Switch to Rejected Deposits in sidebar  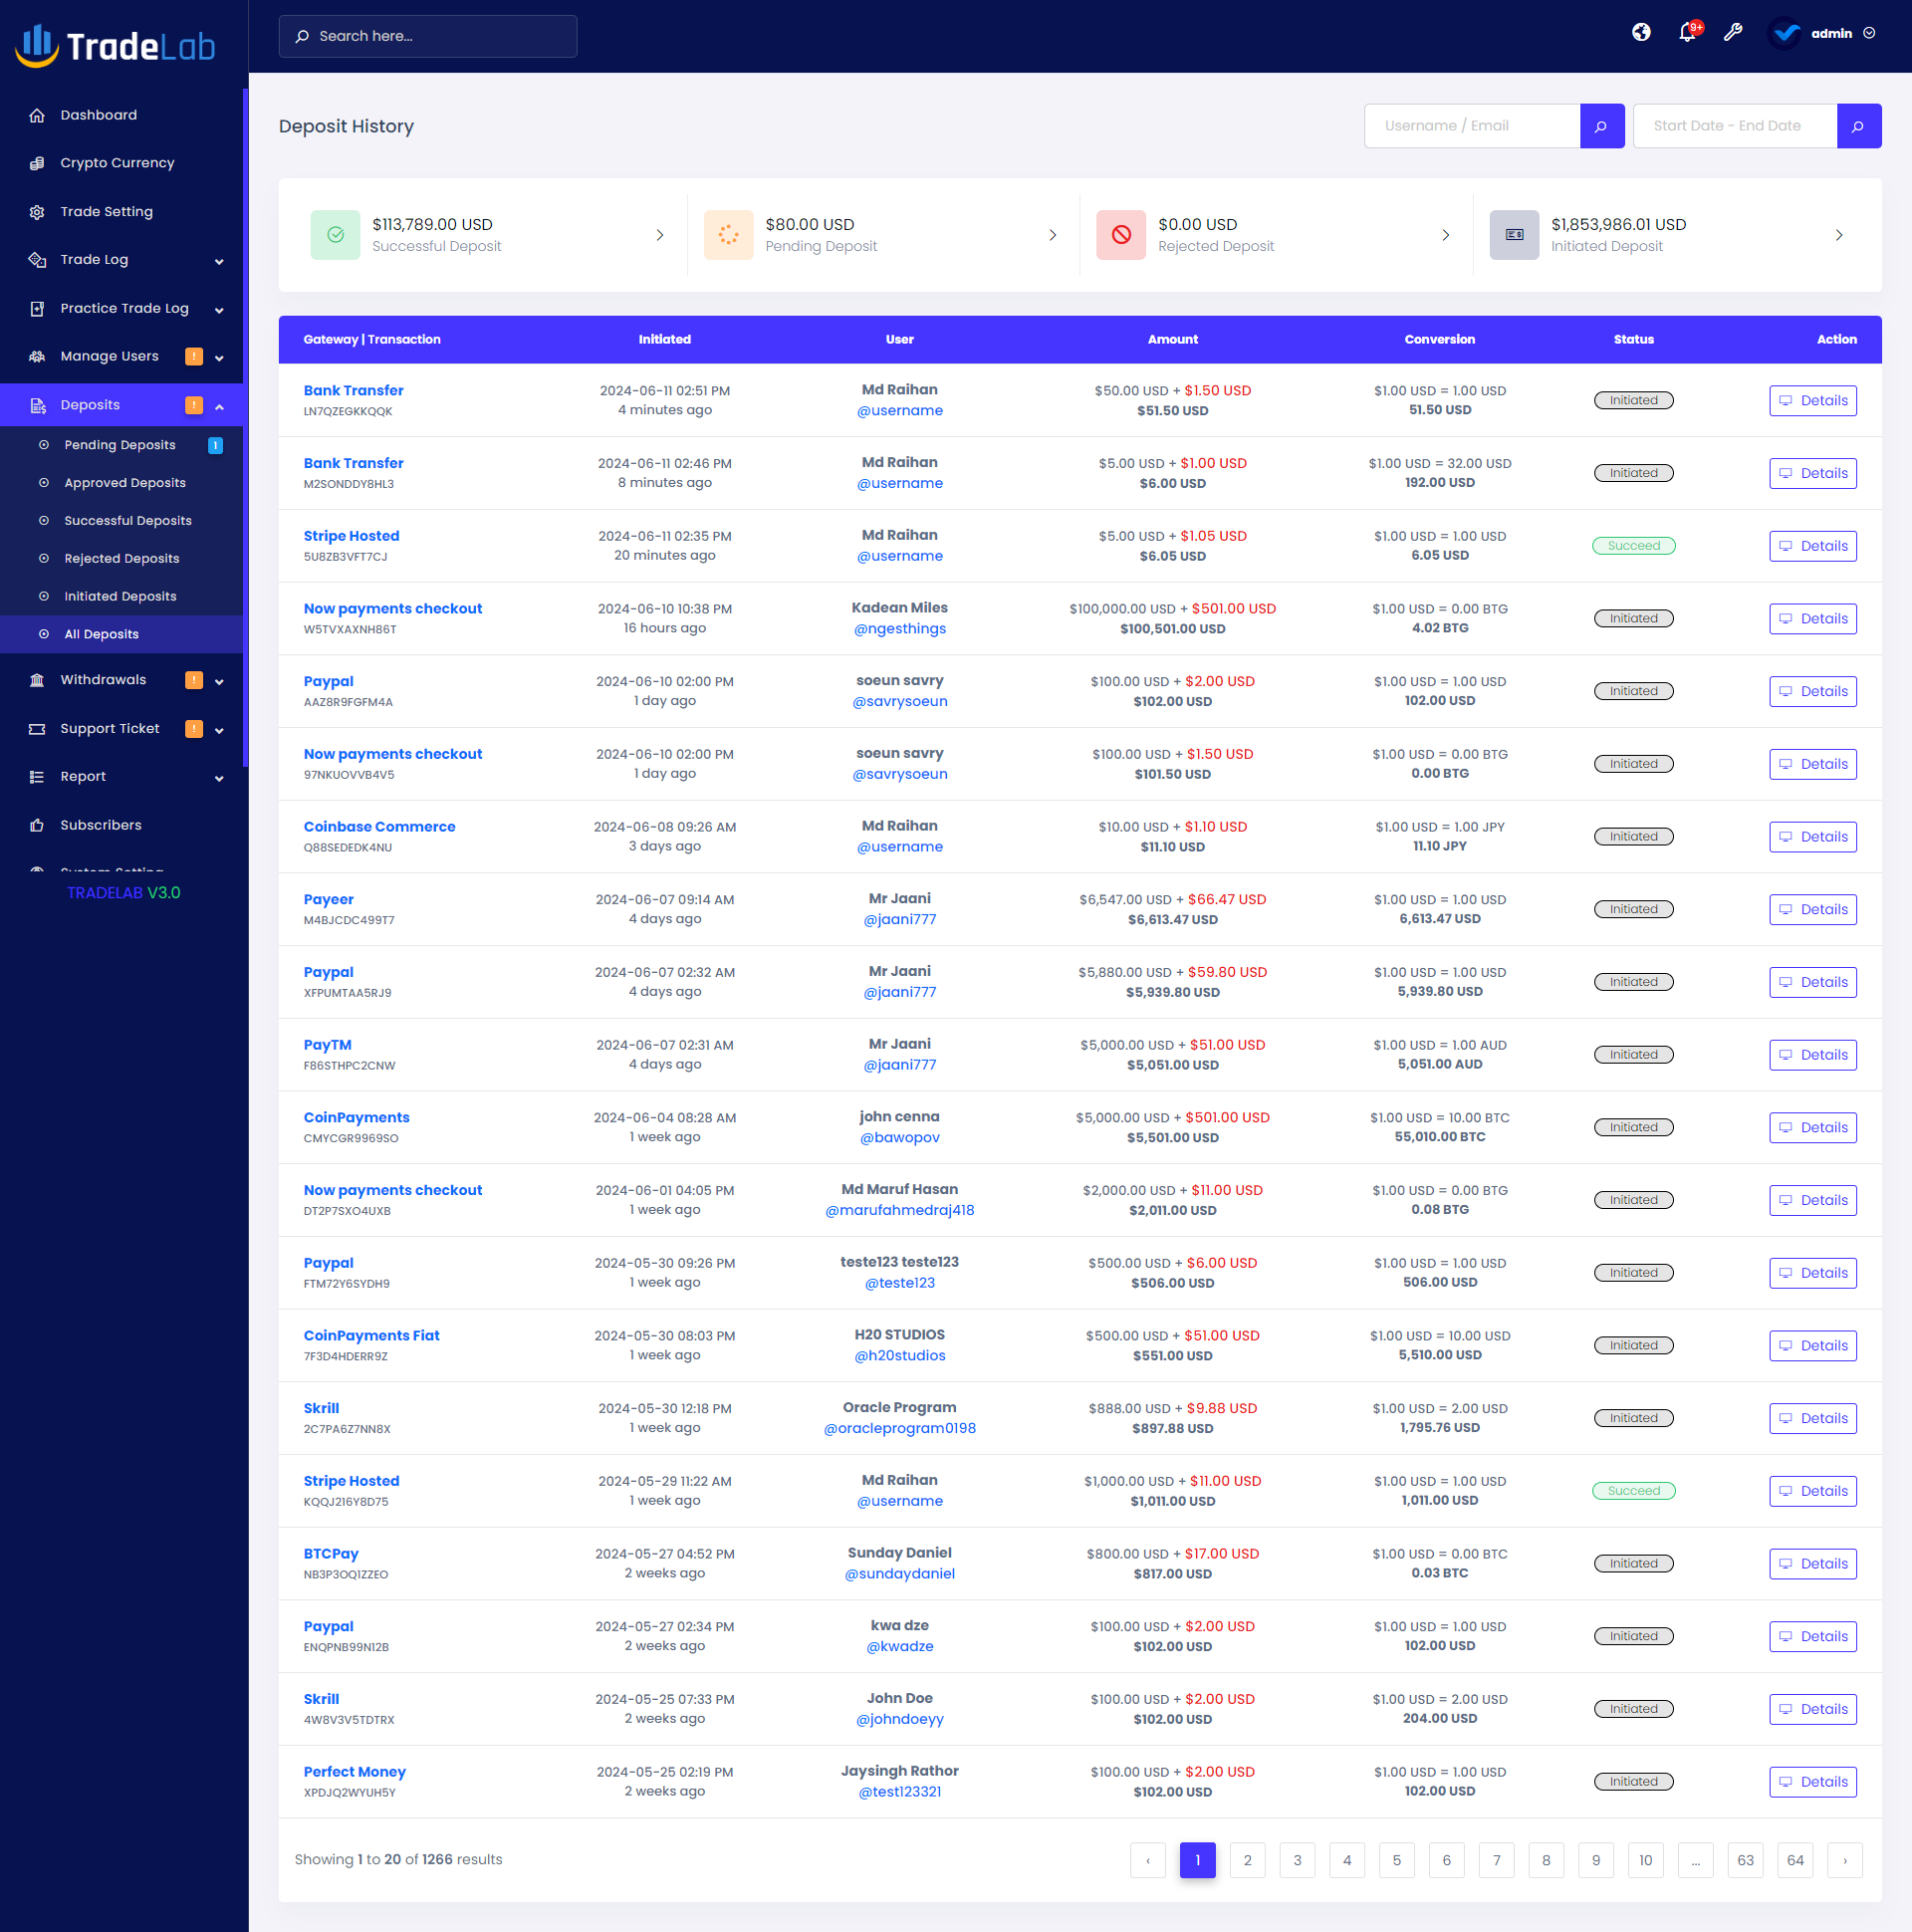pyautogui.click(x=121, y=558)
